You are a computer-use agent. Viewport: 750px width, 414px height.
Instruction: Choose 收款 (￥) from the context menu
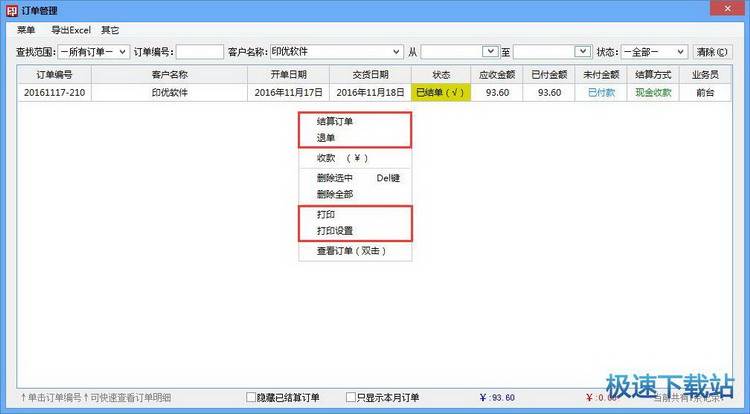[x=355, y=158]
